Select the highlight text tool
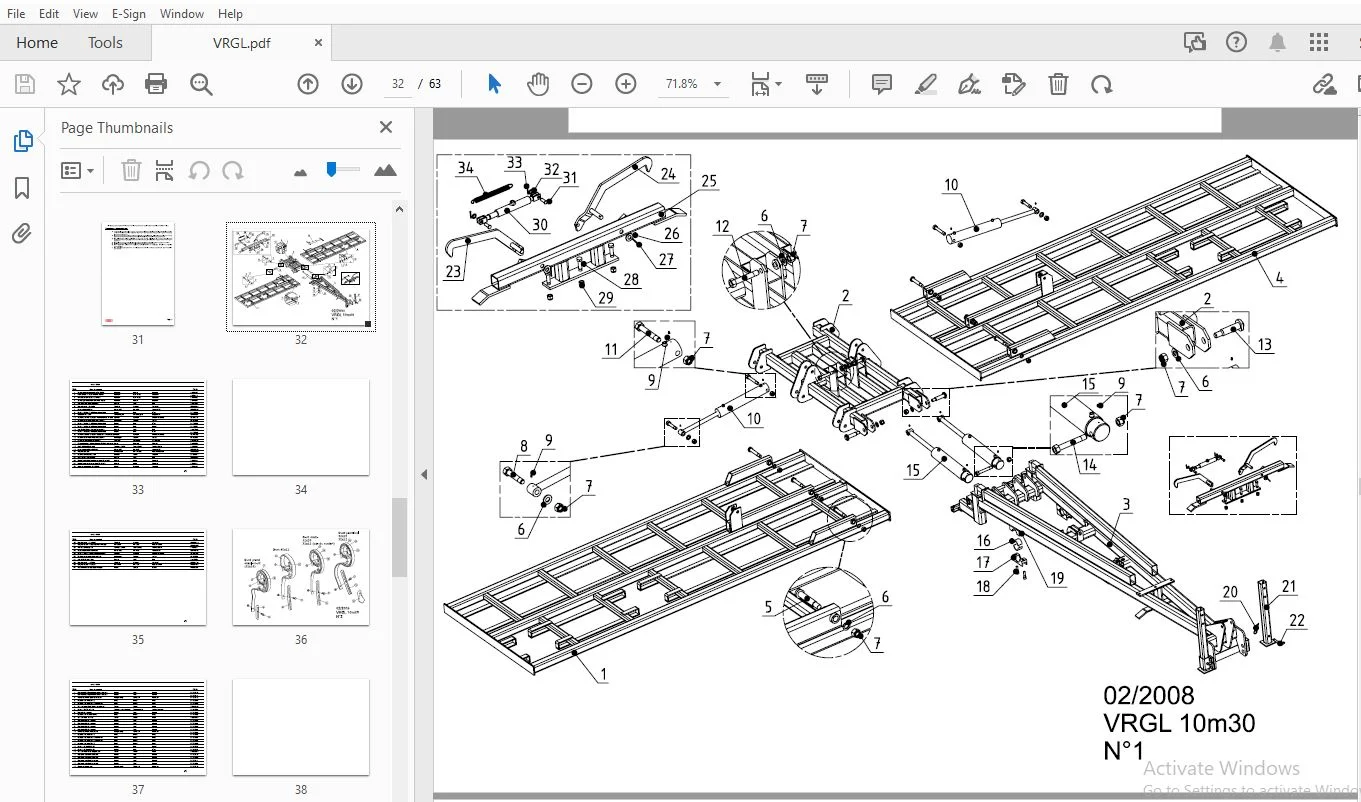1361x802 pixels. pos(926,84)
